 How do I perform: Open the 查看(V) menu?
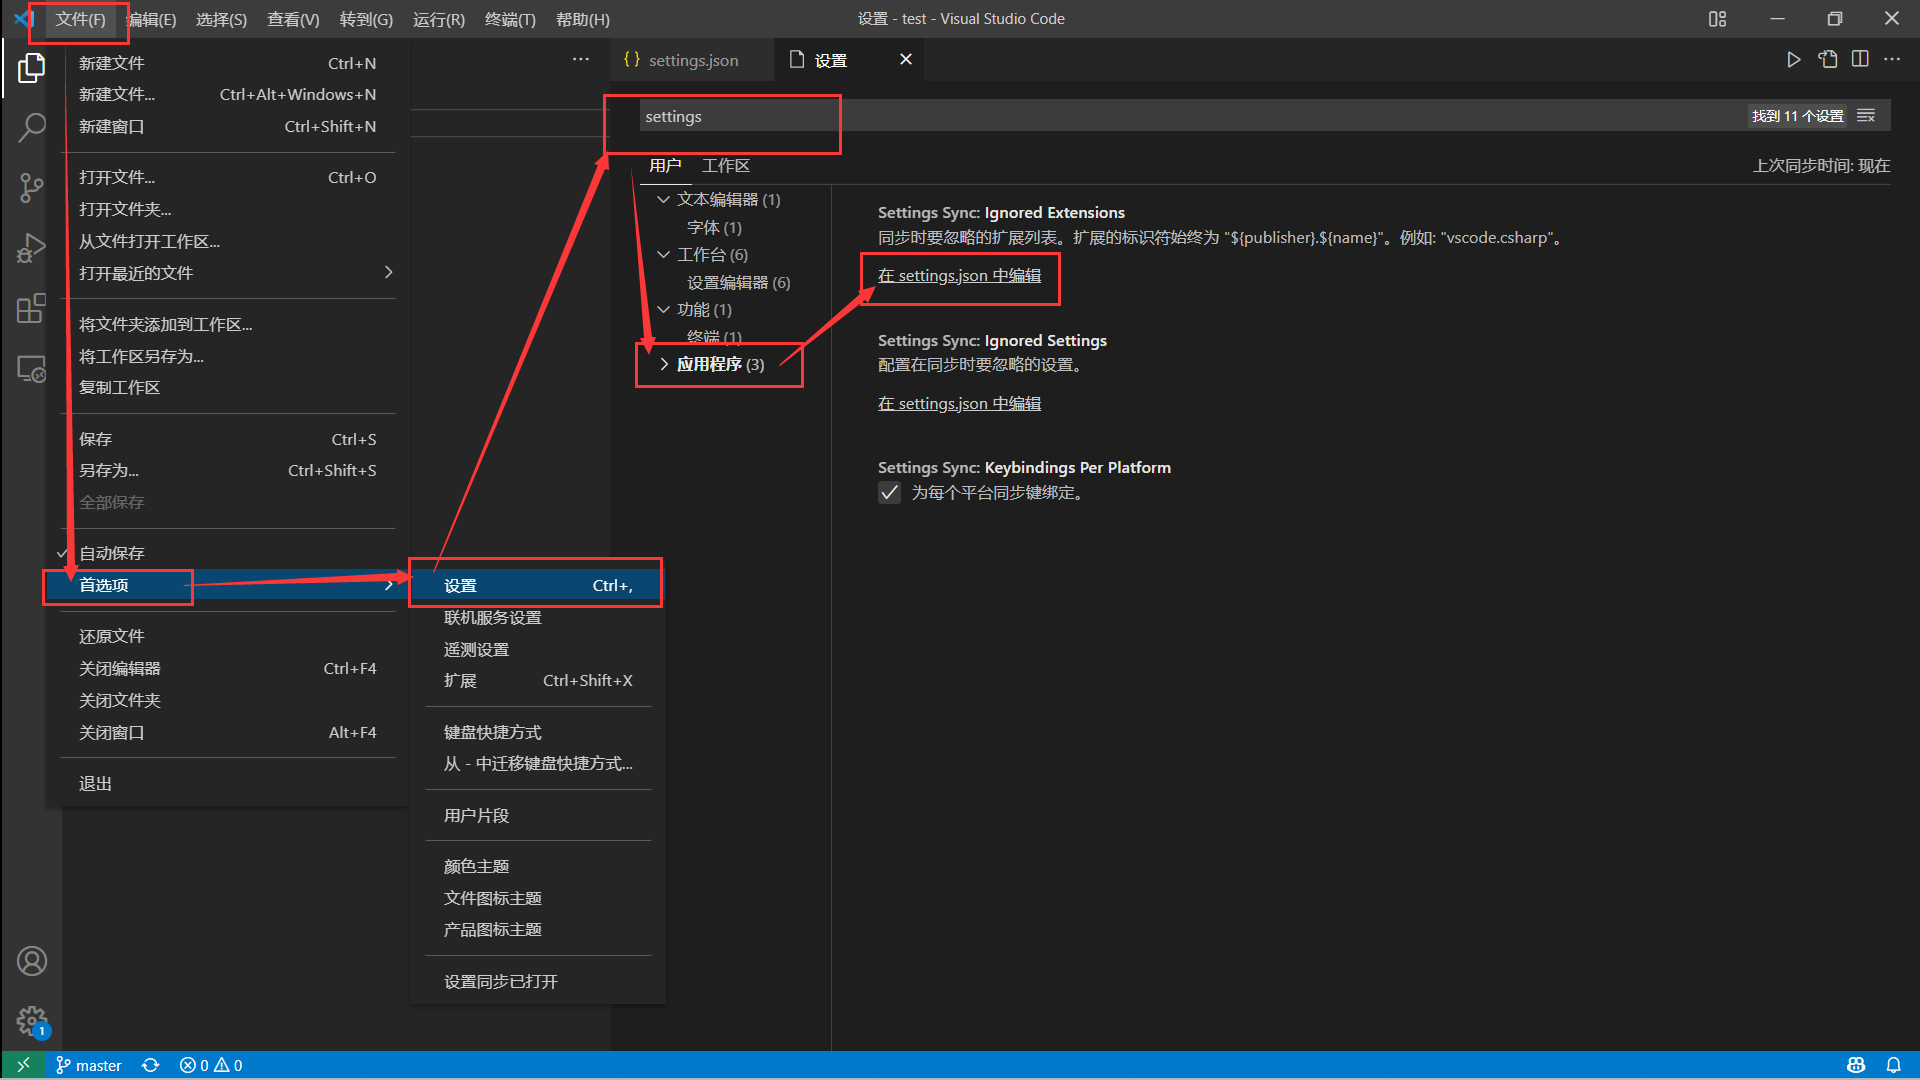pyautogui.click(x=293, y=20)
